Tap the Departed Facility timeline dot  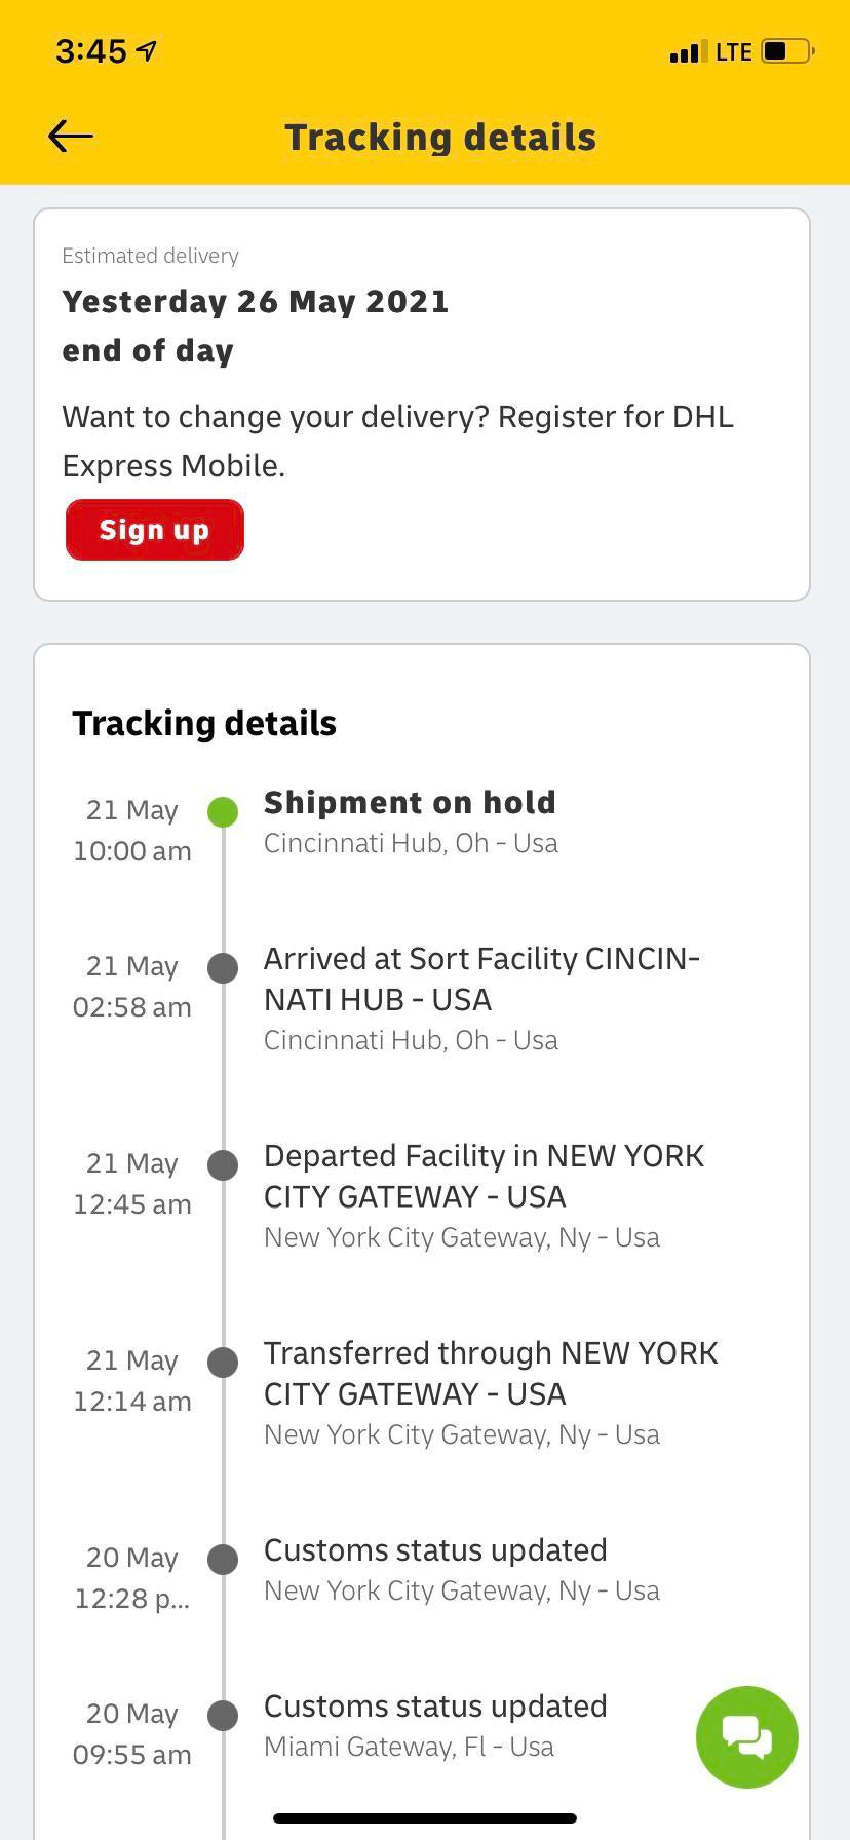coord(222,1165)
